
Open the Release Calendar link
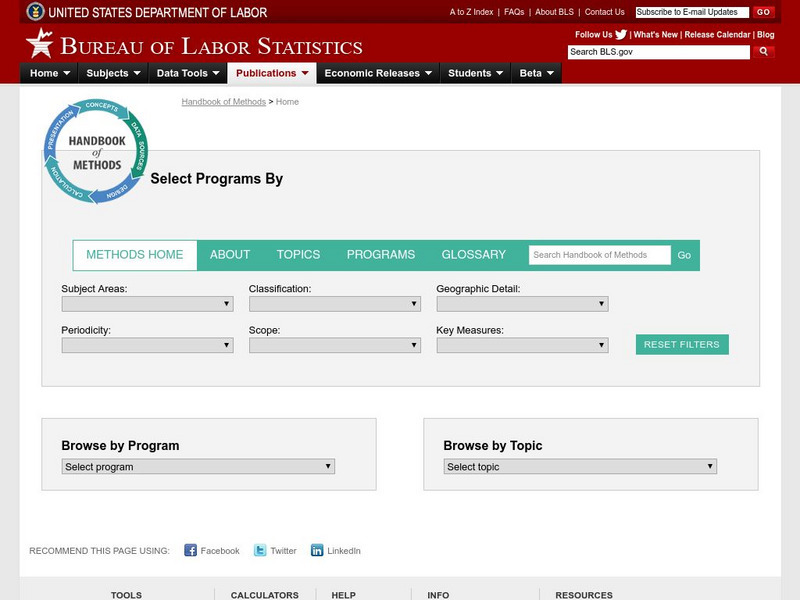click(717, 35)
